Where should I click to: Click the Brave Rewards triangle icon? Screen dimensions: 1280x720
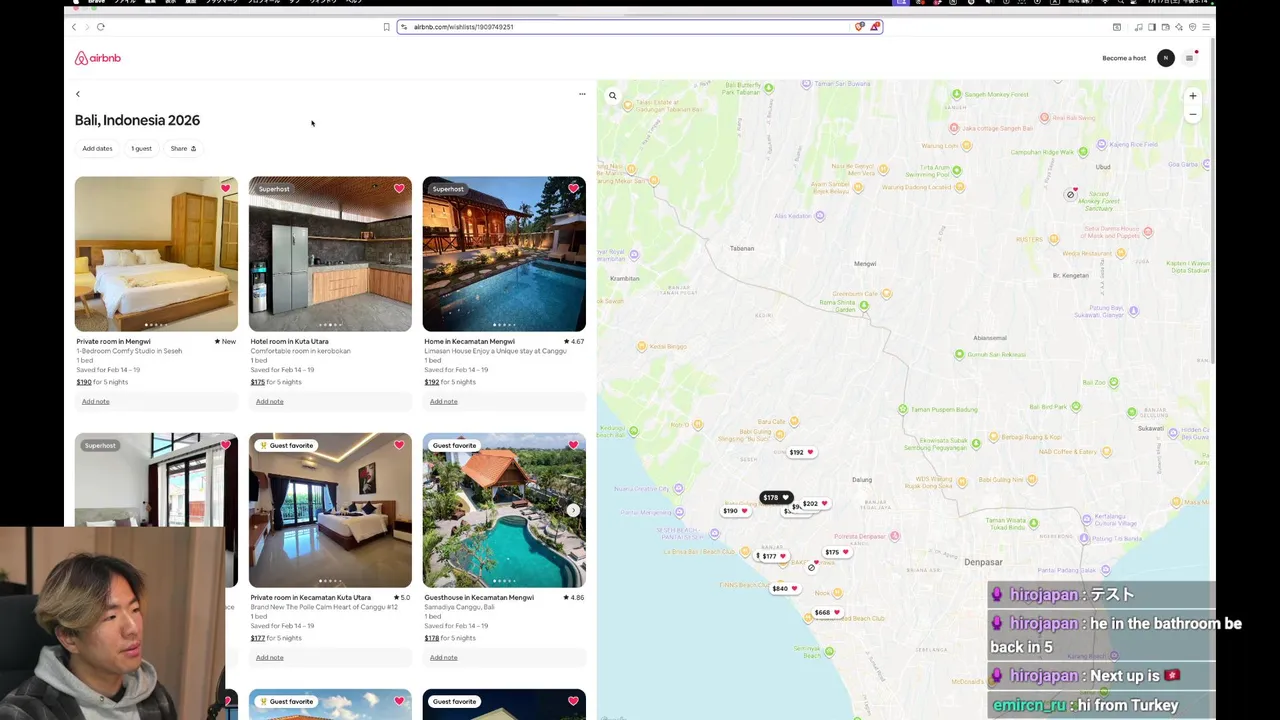(874, 27)
